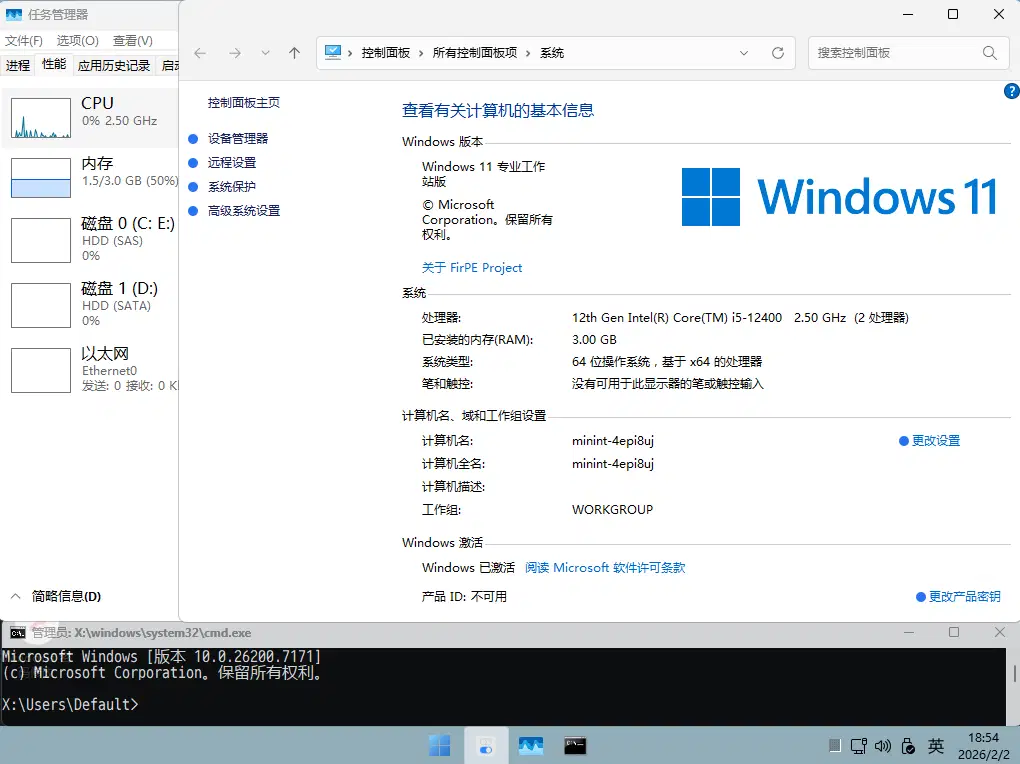This screenshot has height=764, width=1020.
Task: Go up one level with the up arrow
Action: (295, 53)
